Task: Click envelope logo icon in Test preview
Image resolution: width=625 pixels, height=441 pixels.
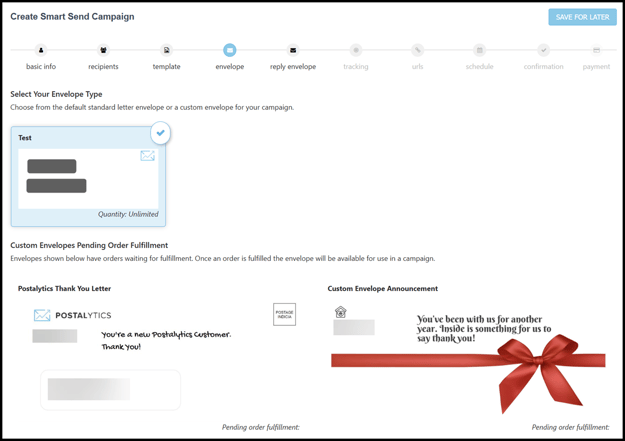Action: click(147, 156)
